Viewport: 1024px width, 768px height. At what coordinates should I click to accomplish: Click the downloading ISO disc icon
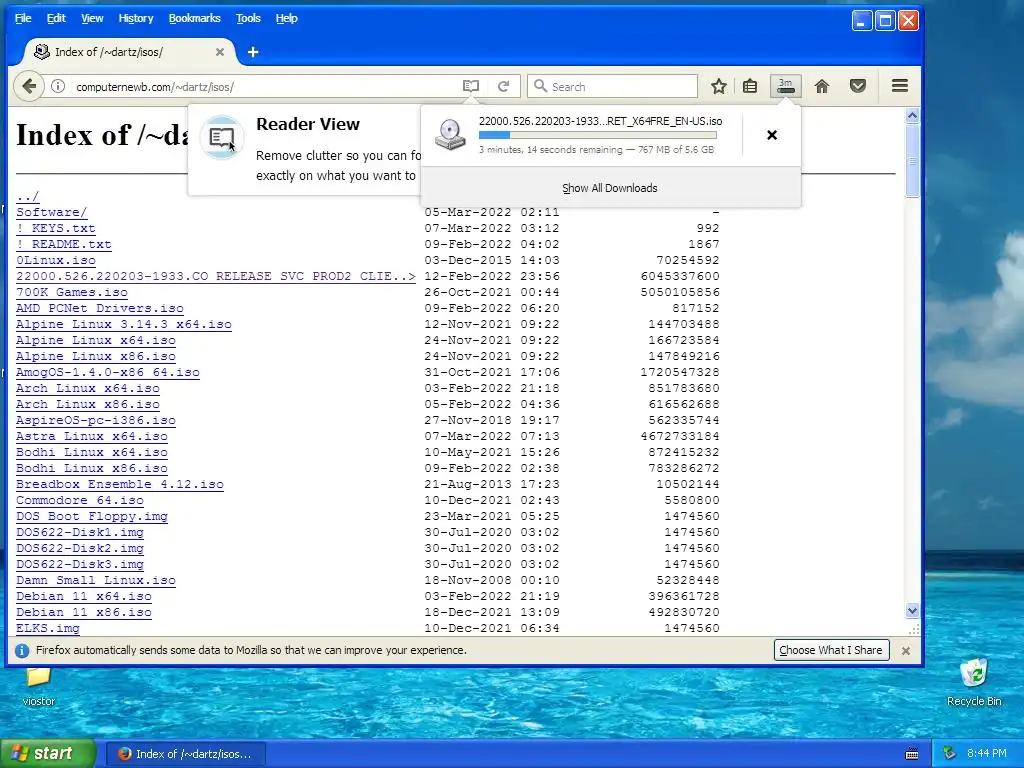[450, 135]
